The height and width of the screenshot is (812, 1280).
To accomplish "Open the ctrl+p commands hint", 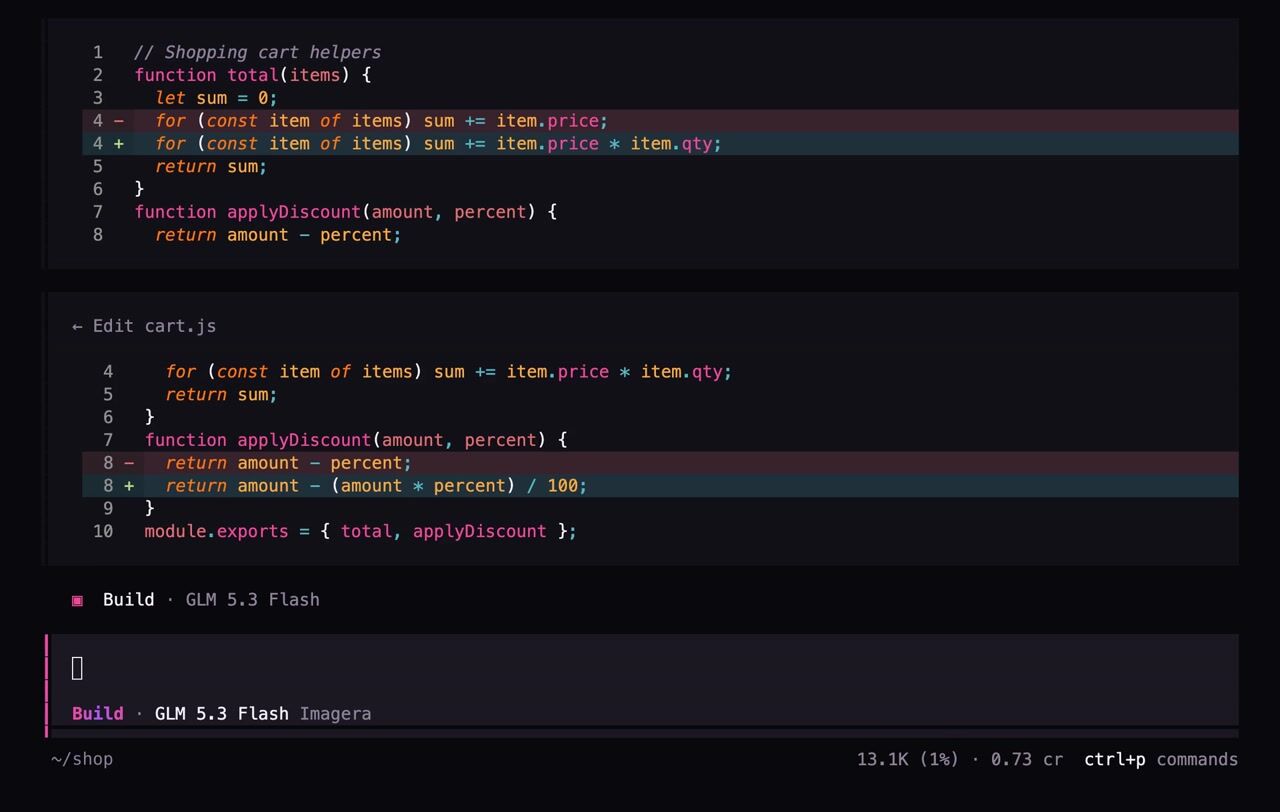I will [x=1161, y=759].
